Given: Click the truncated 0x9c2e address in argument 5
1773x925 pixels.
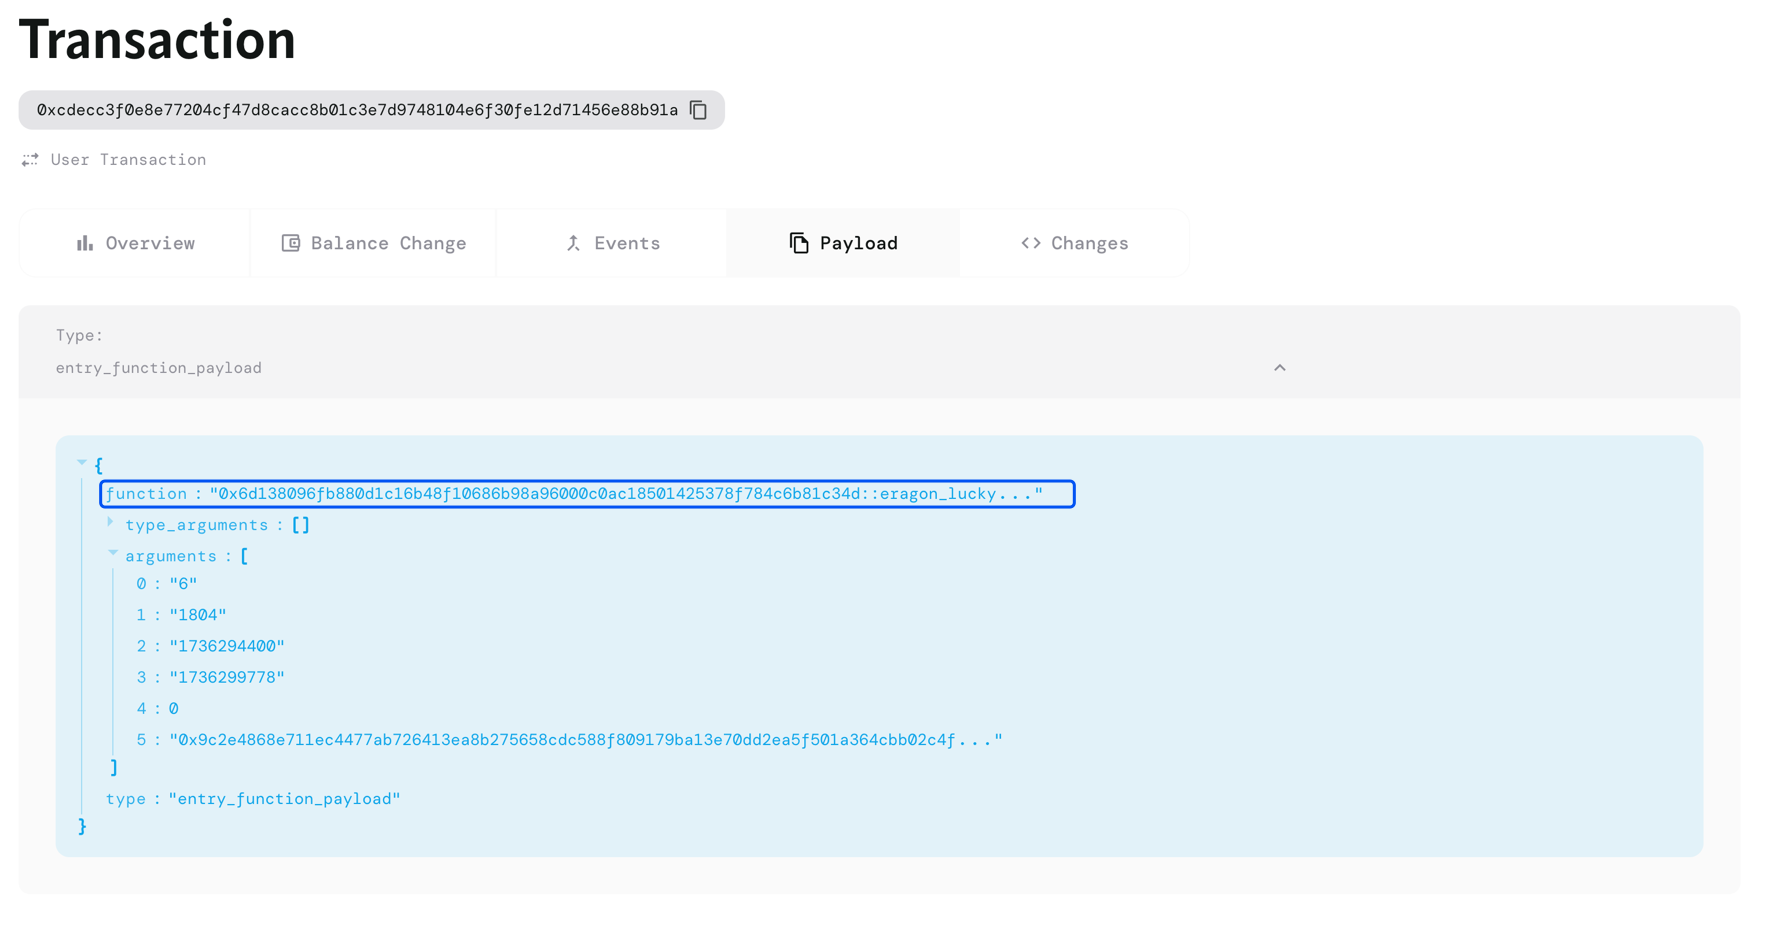Looking at the screenshot, I should 585,739.
